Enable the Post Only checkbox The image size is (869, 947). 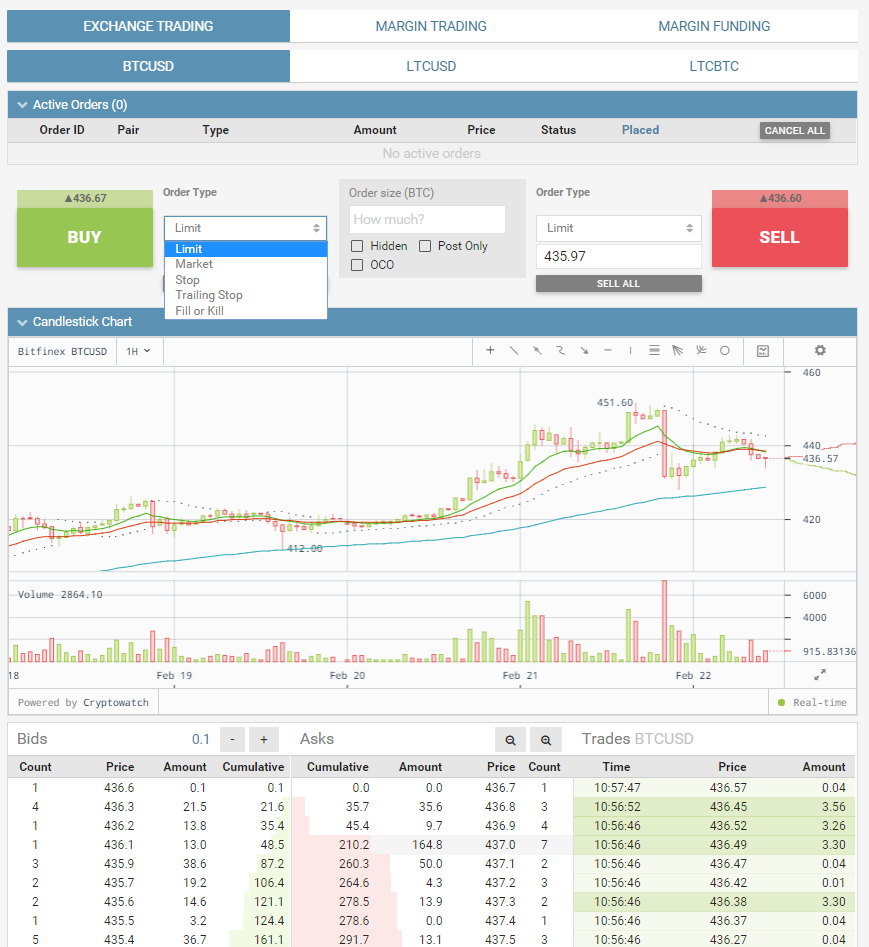coord(425,246)
